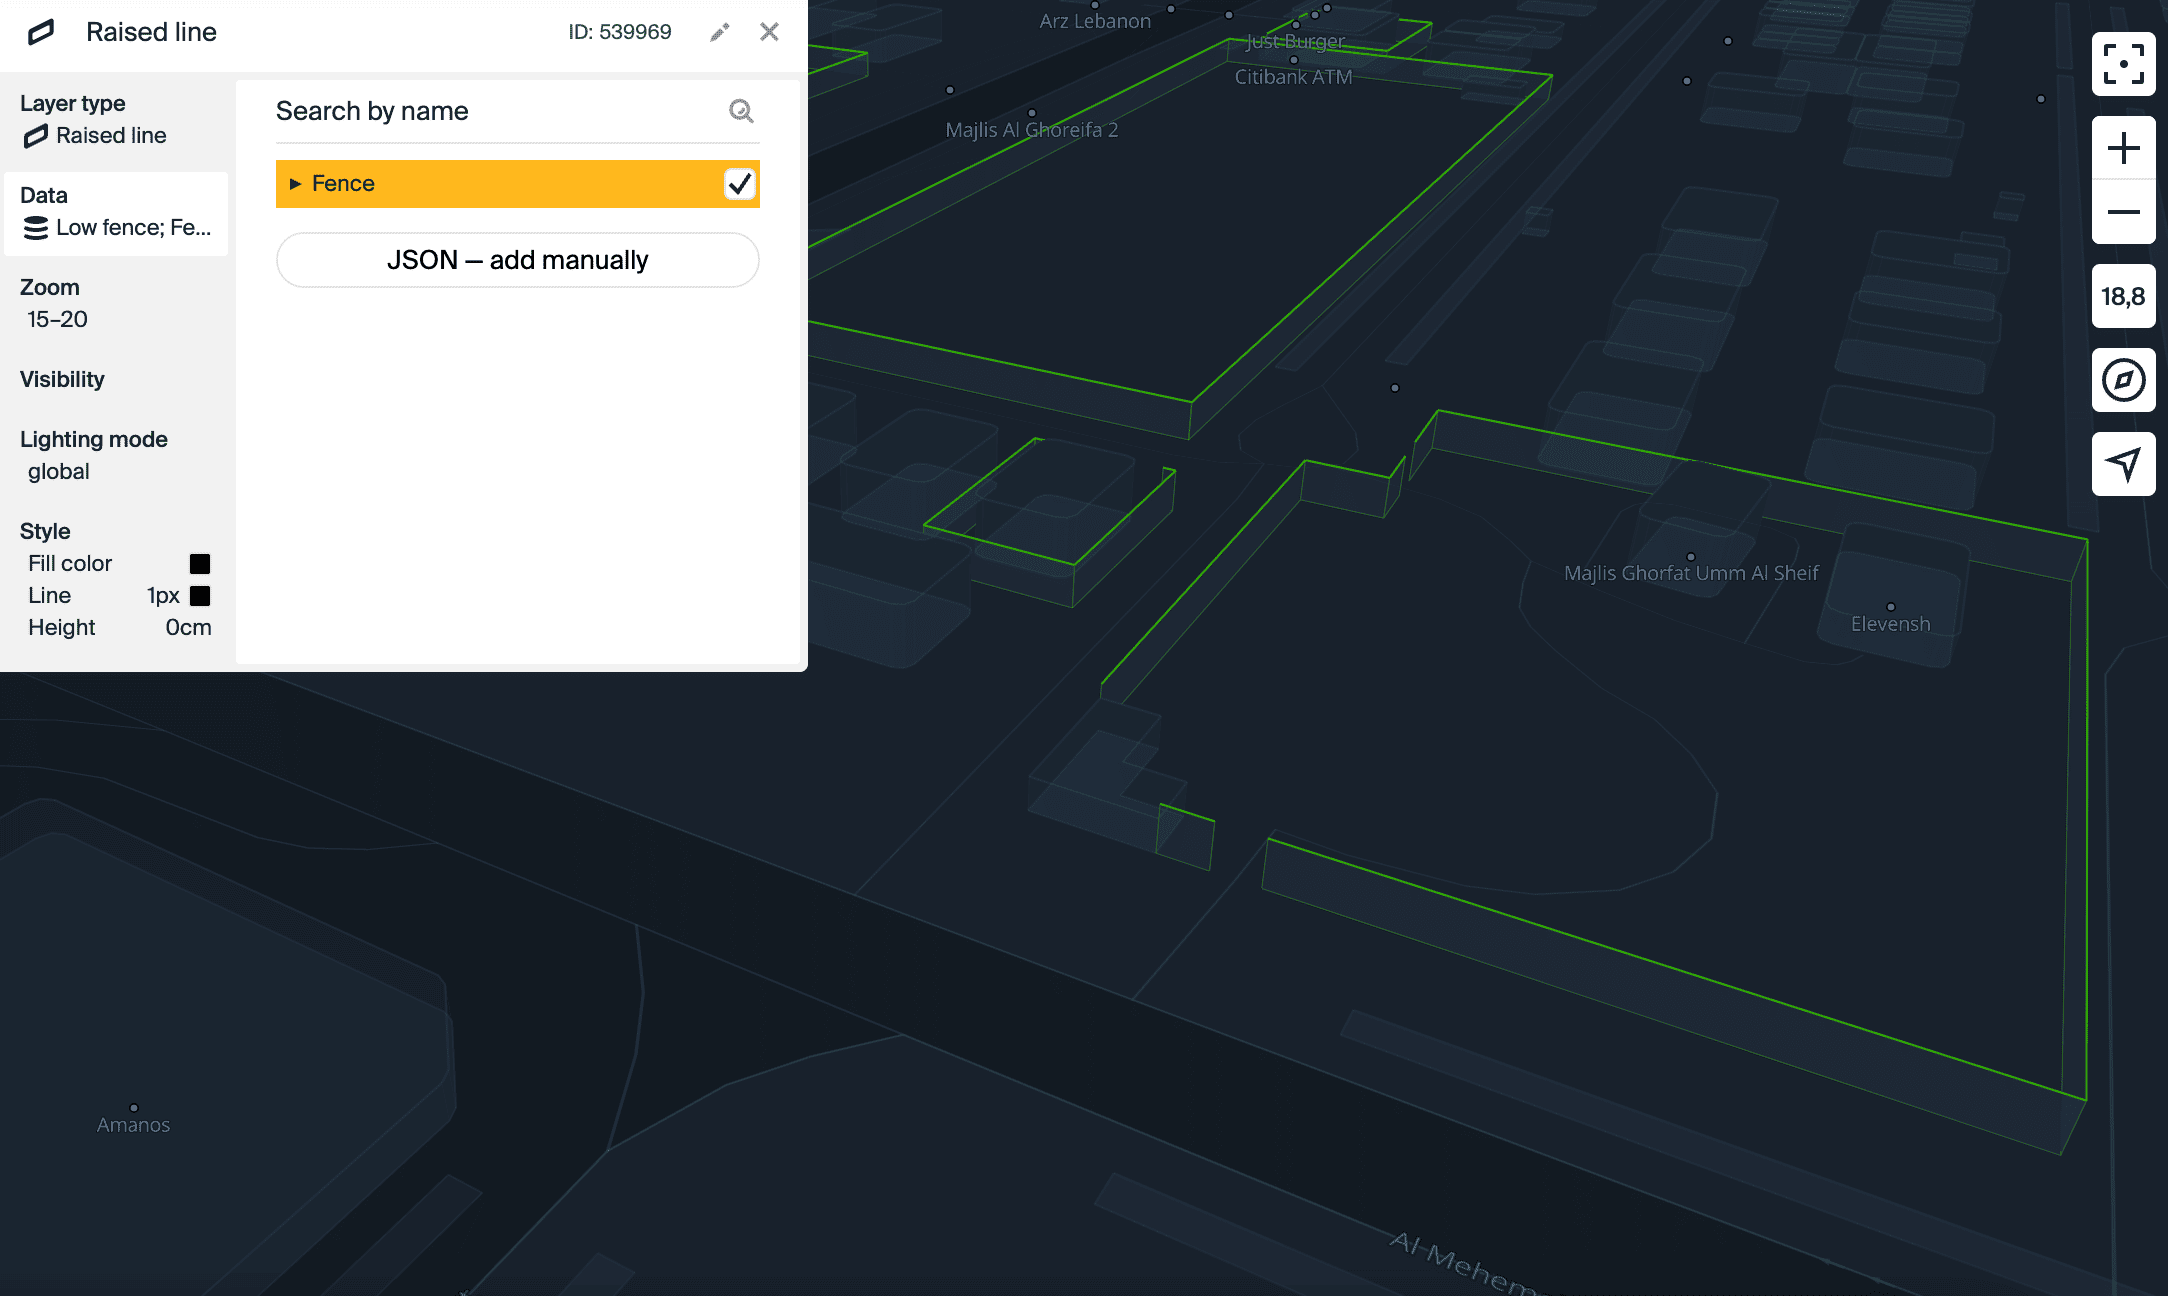Zoom out with the minus button
This screenshot has height=1296, width=2168.
[2123, 212]
